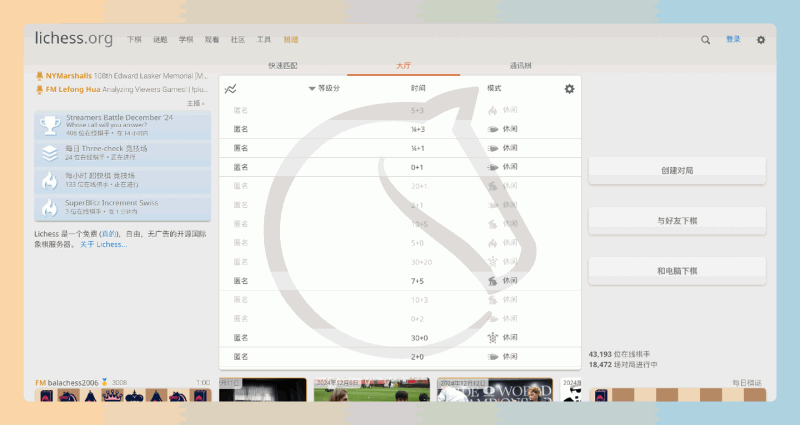Click the rabbit icon in the 7+5 row
Image resolution: width=800 pixels, height=425 pixels.
tap(492, 281)
